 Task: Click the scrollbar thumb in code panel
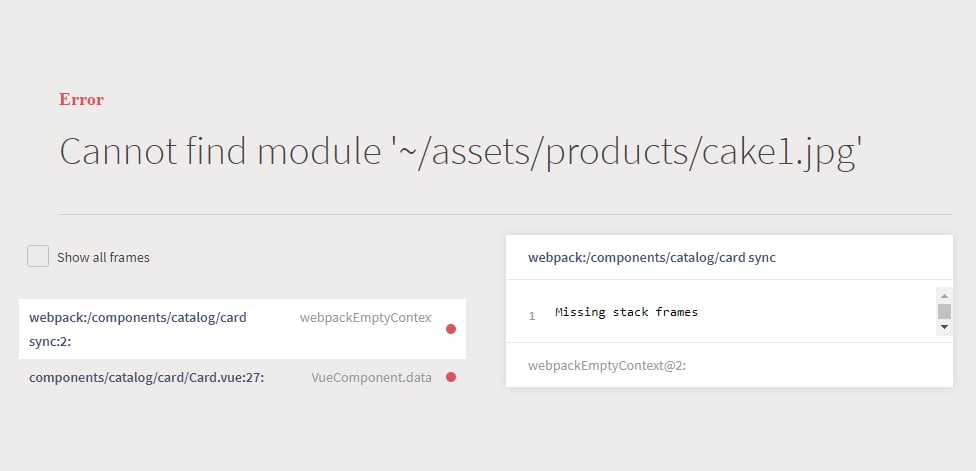pyautogui.click(x=944, y=311)
